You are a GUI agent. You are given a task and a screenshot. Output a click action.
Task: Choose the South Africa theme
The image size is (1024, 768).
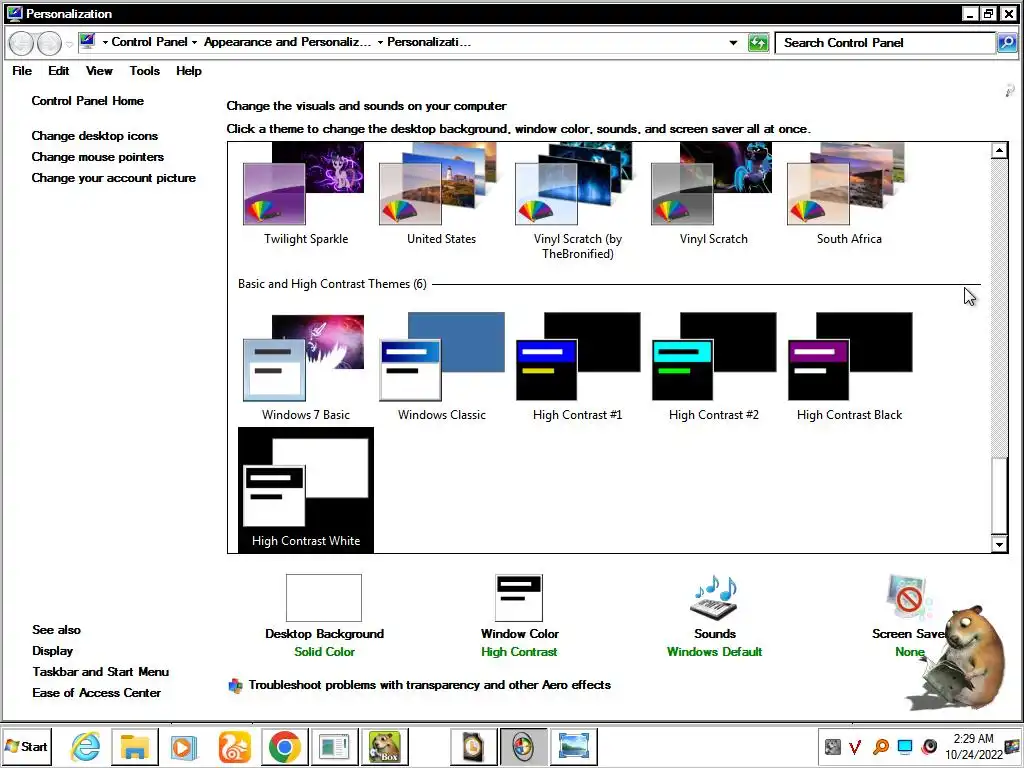click(x=849, y=195)
